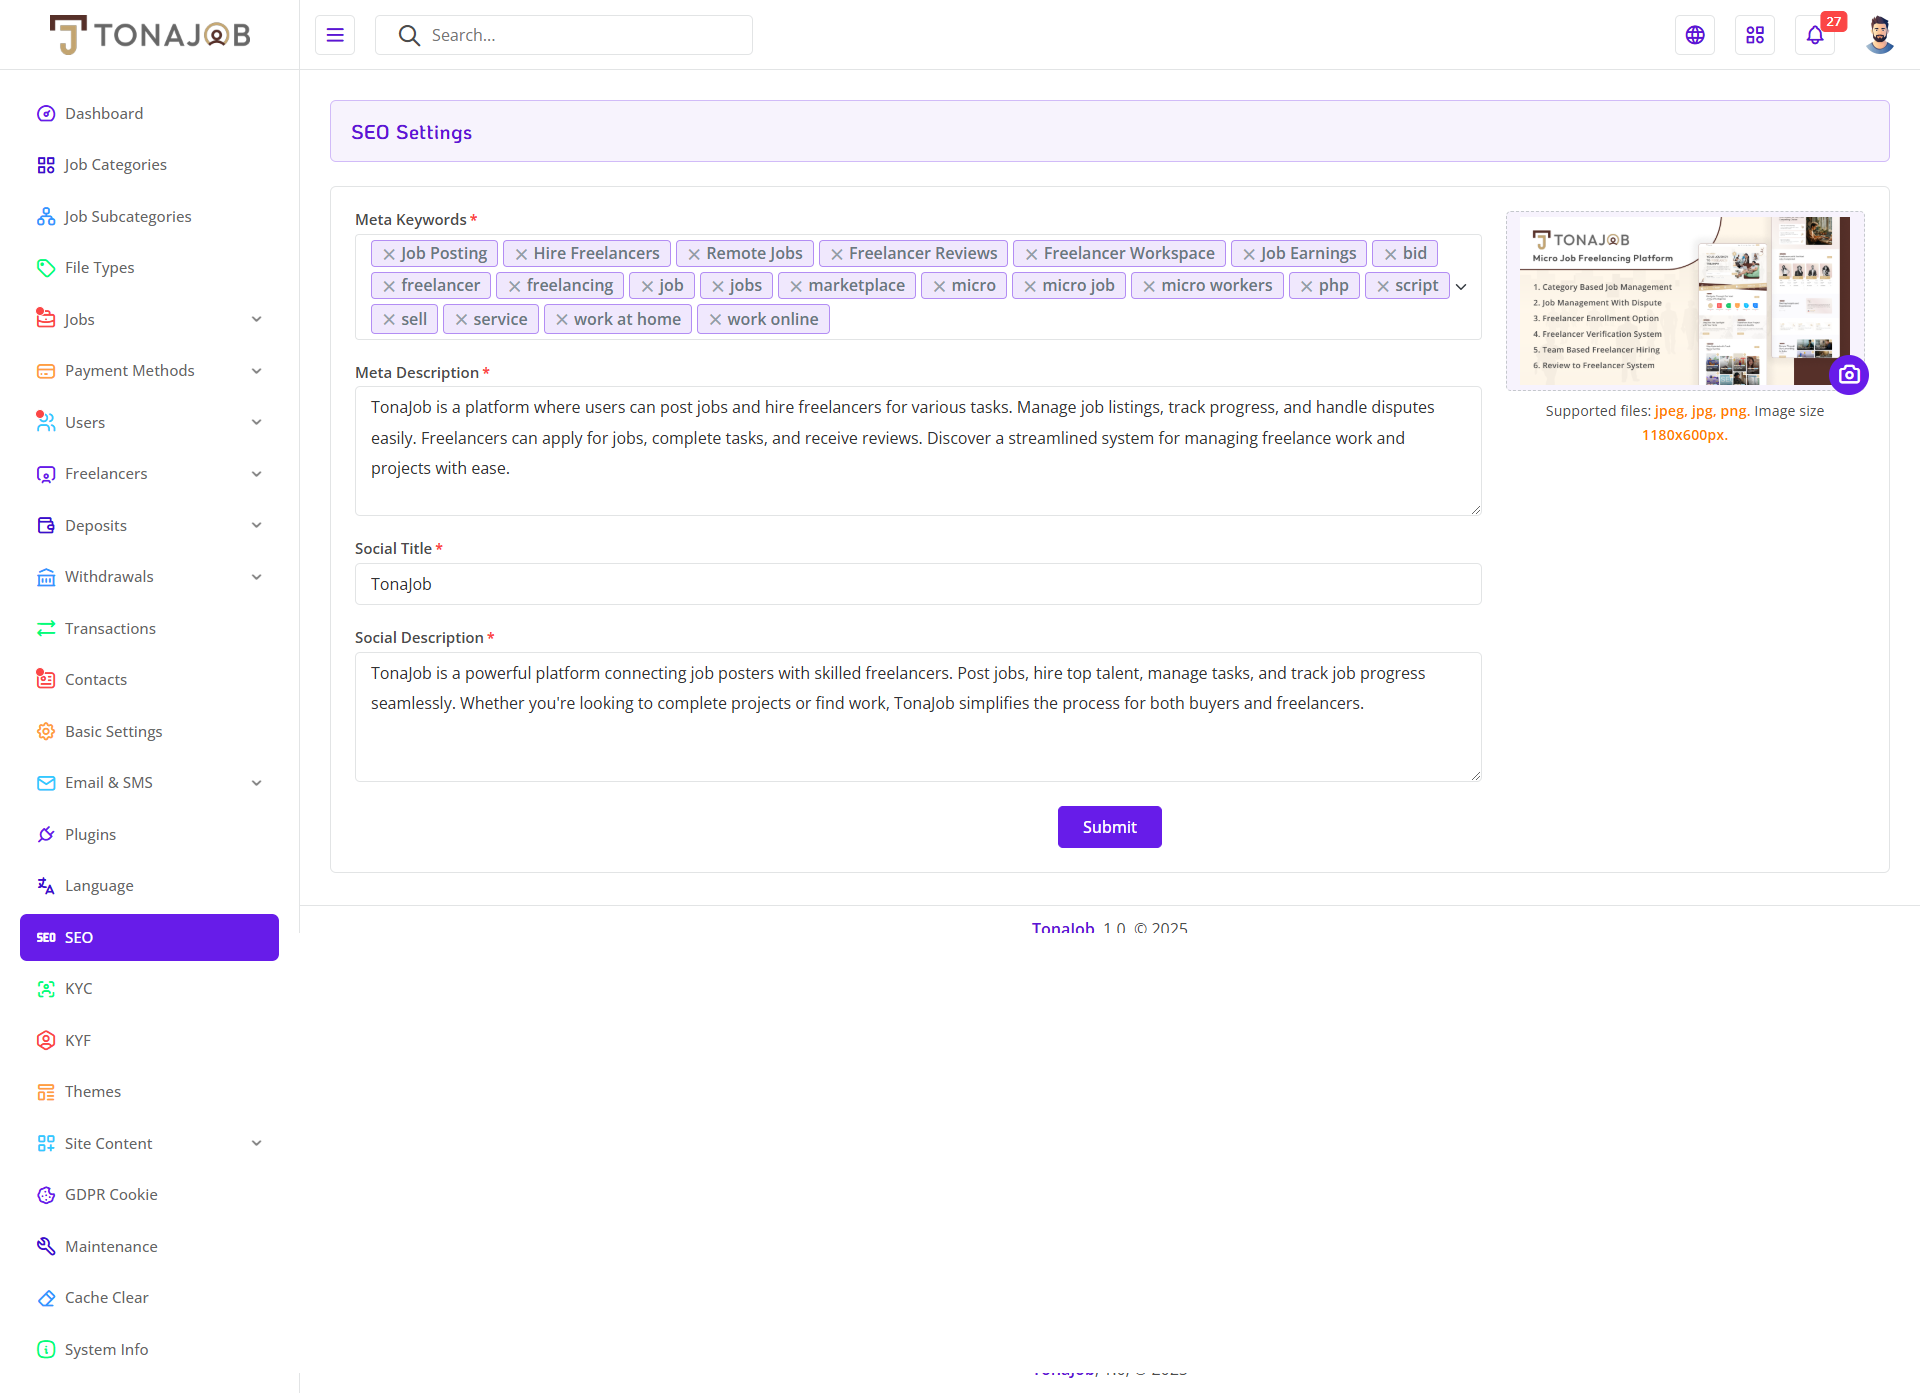
Task: Expand the Site Content submenu
Action: click(x=256, y=1143)
